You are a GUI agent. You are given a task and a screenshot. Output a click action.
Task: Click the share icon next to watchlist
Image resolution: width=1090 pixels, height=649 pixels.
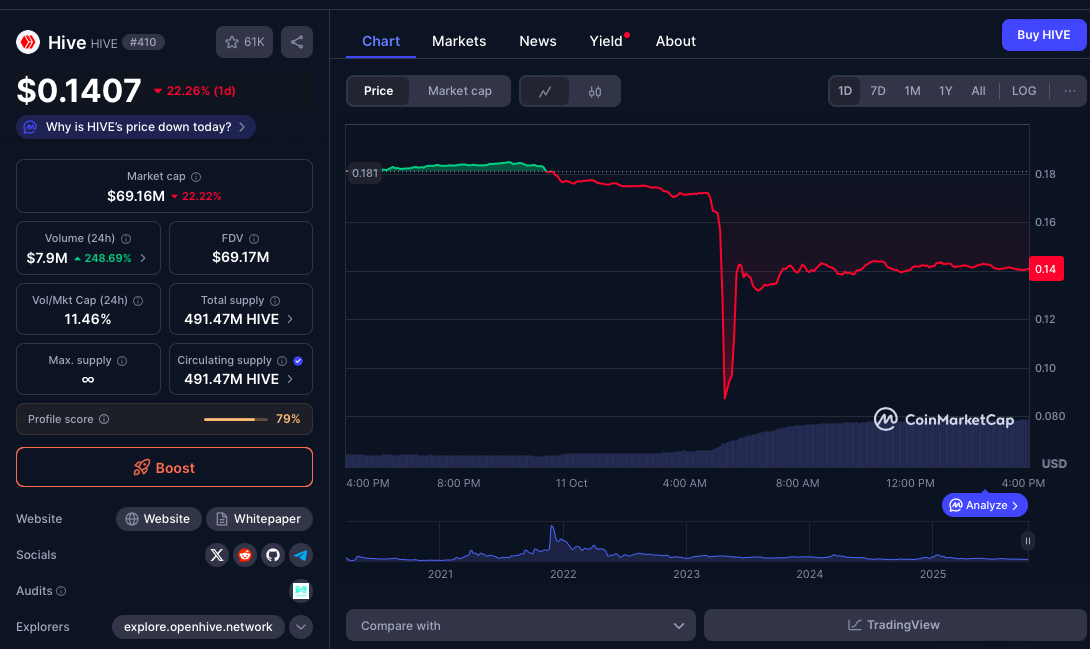(x=297, y=42)
